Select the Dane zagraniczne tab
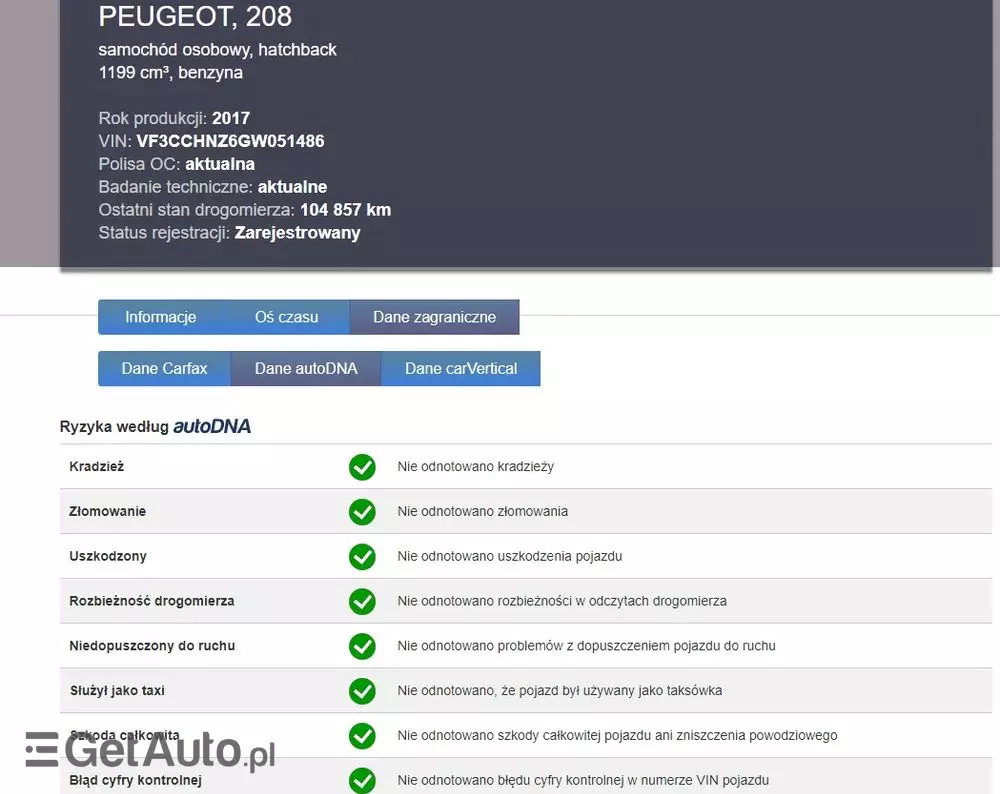The height and width of the screenshot is (794, 1000). 434,317
